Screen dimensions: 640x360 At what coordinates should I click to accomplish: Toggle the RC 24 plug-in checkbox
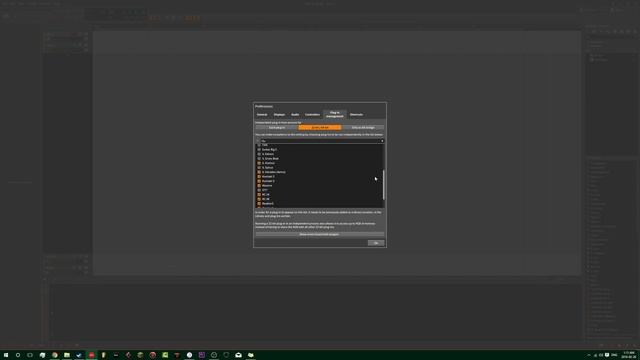pos(259,195)
